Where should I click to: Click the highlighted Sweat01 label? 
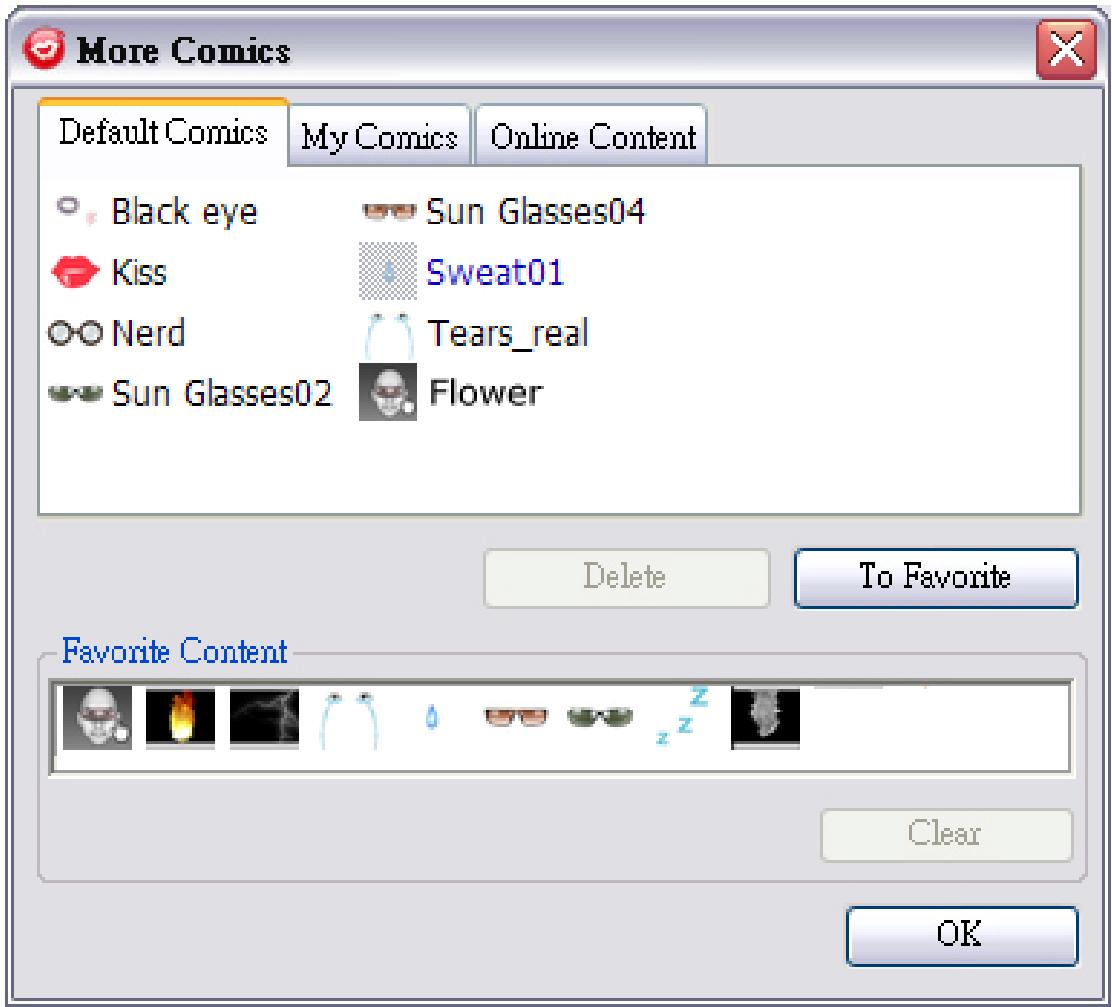coord(495,272)
